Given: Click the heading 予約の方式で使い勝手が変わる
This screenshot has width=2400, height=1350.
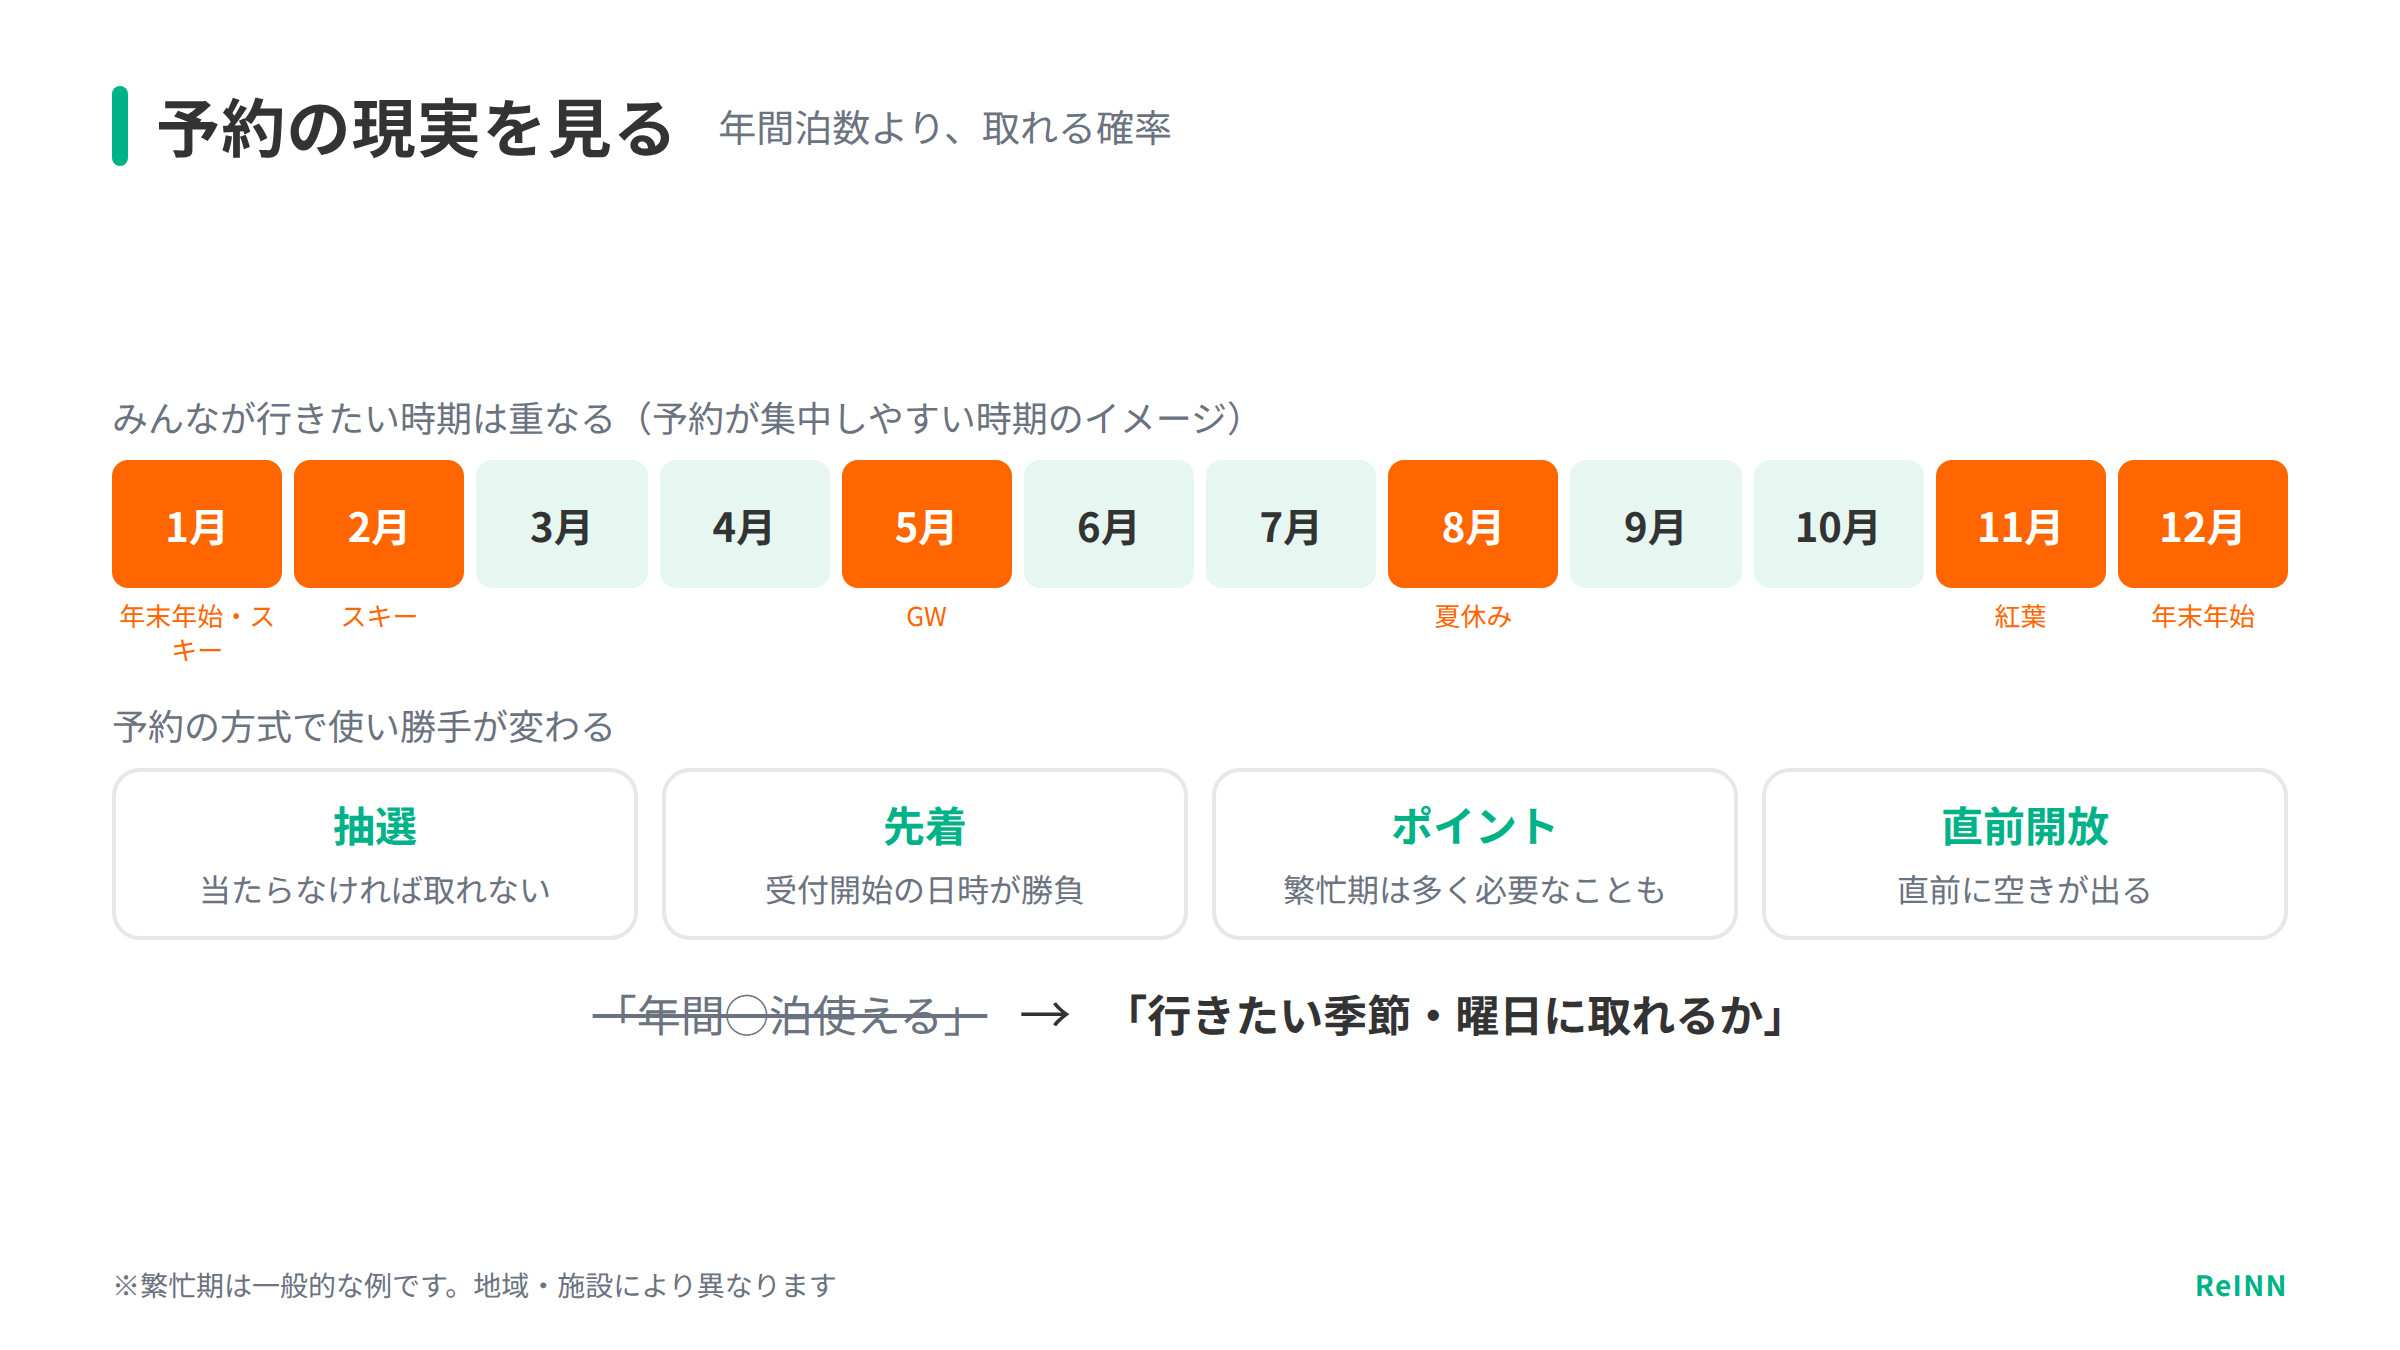Looking at the screenshot, I should 364,727.
